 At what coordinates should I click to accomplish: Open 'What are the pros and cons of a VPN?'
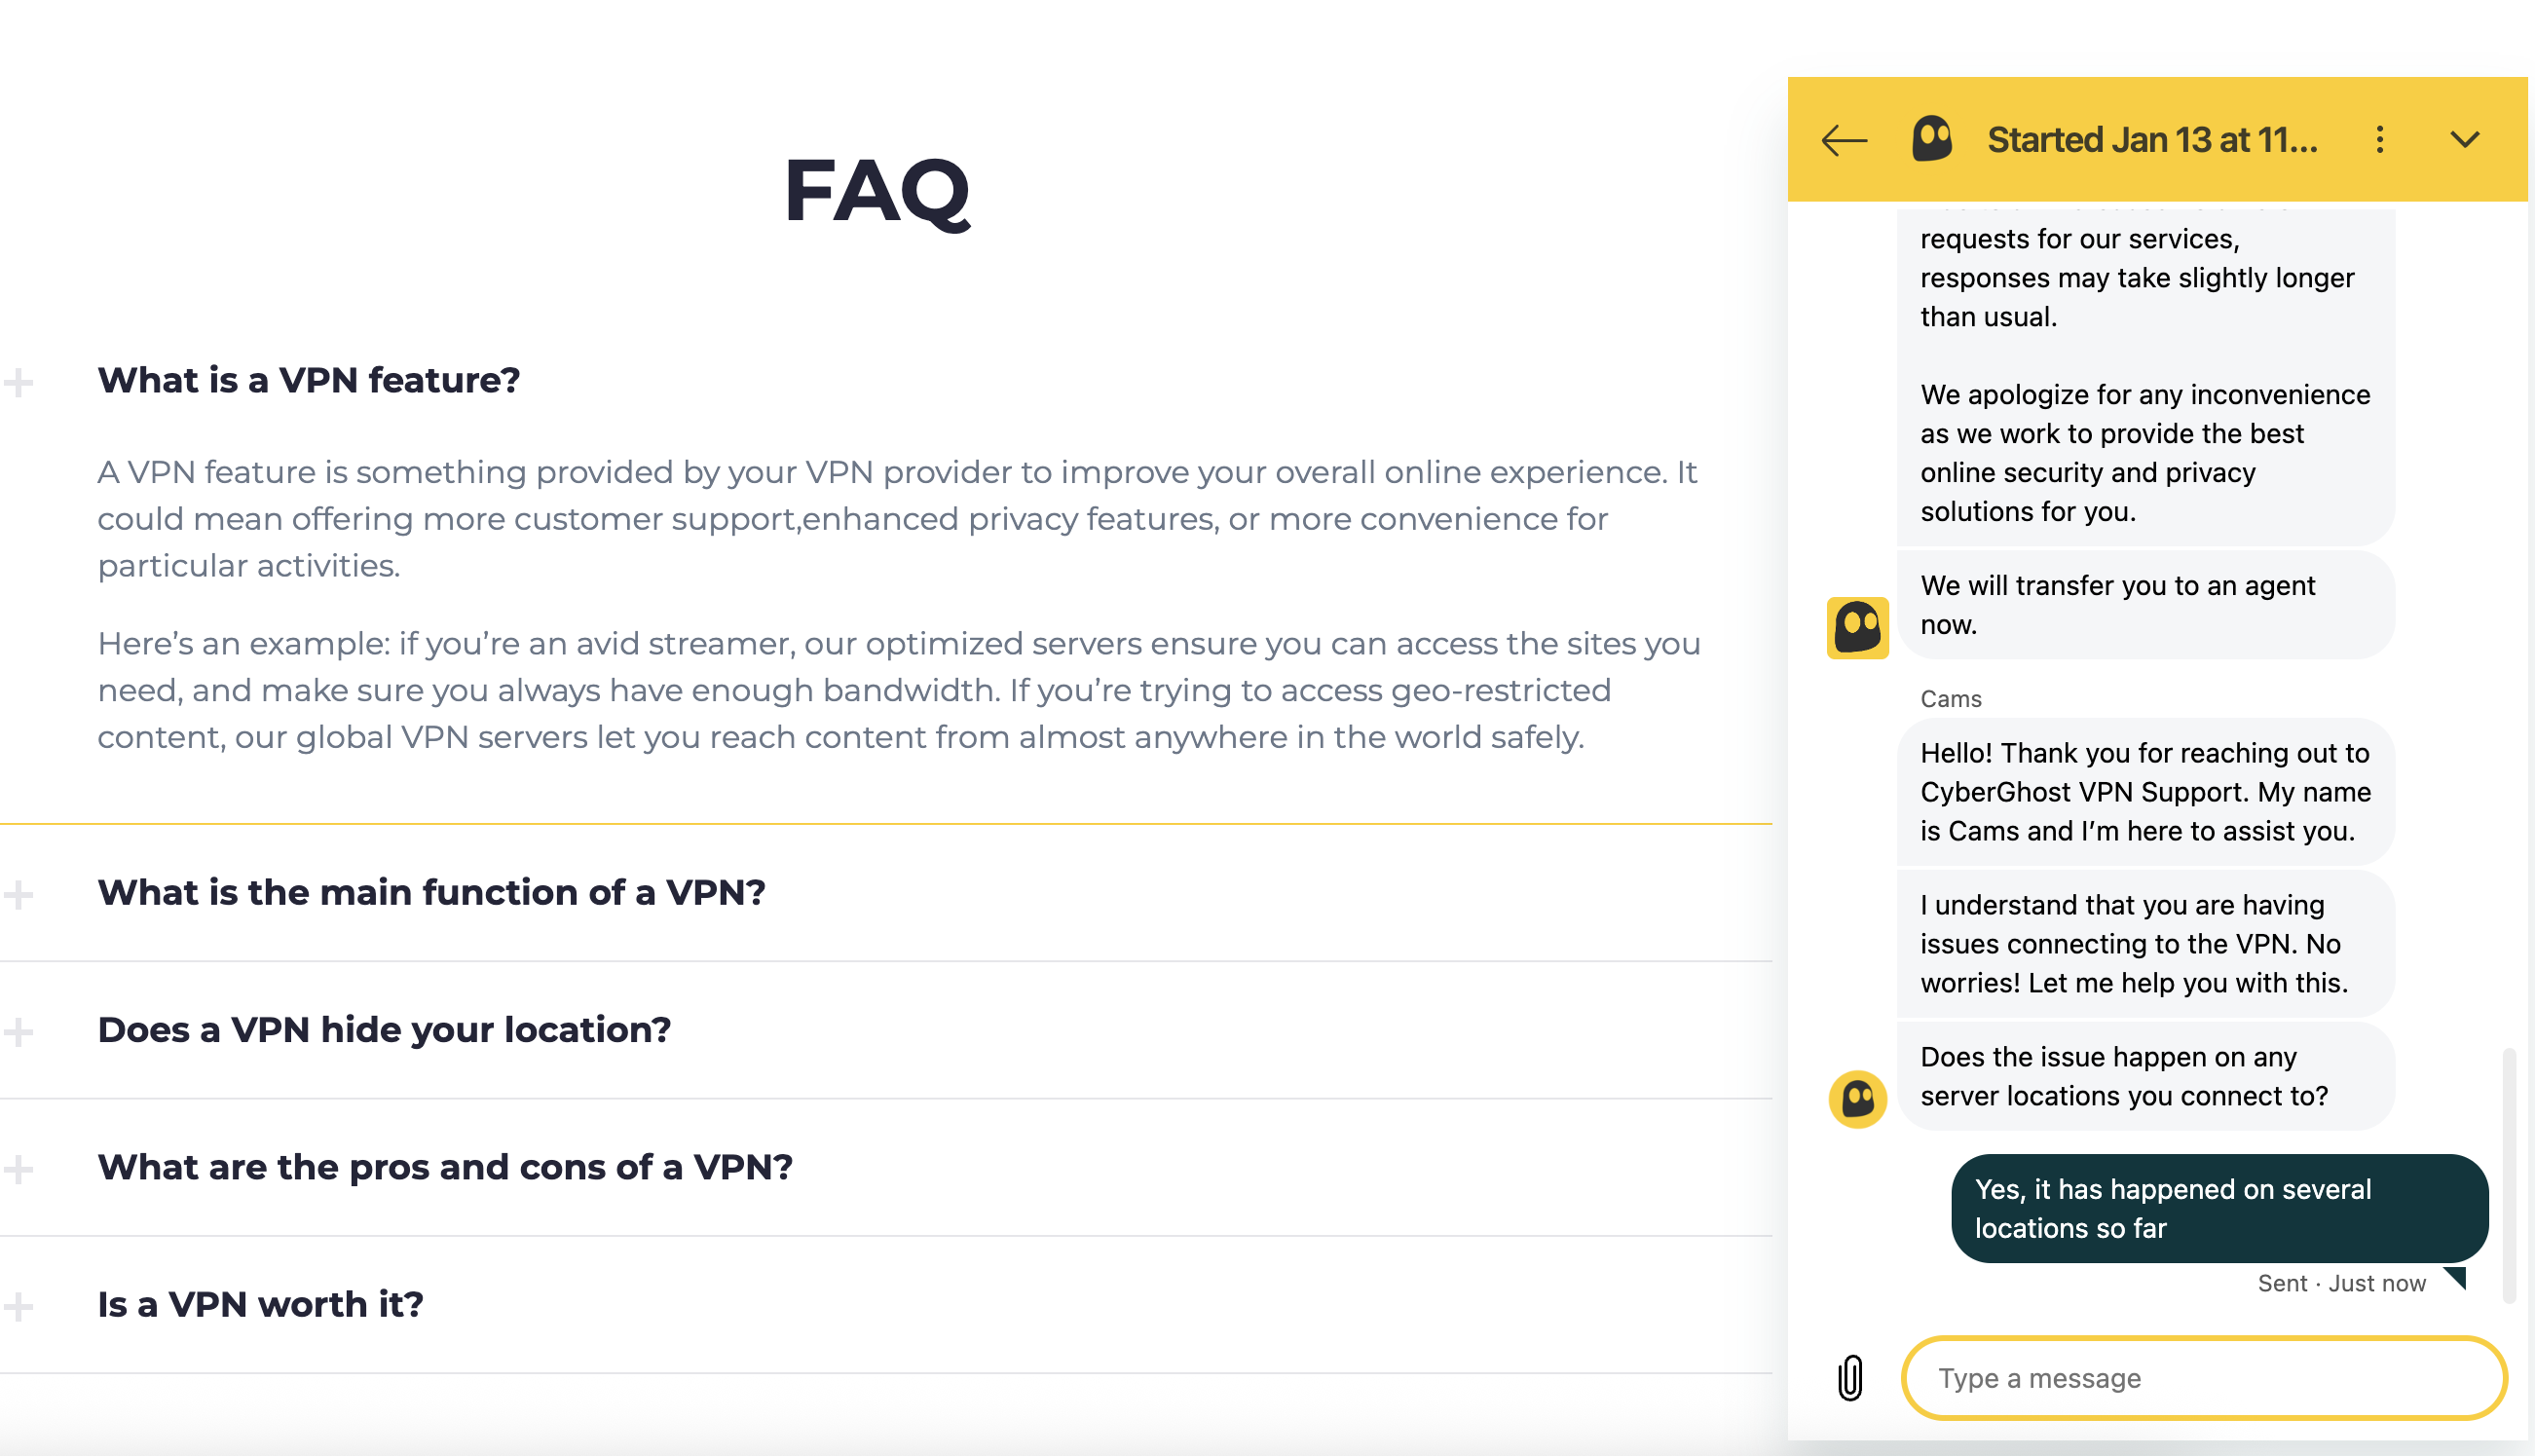coord(445,1167)
